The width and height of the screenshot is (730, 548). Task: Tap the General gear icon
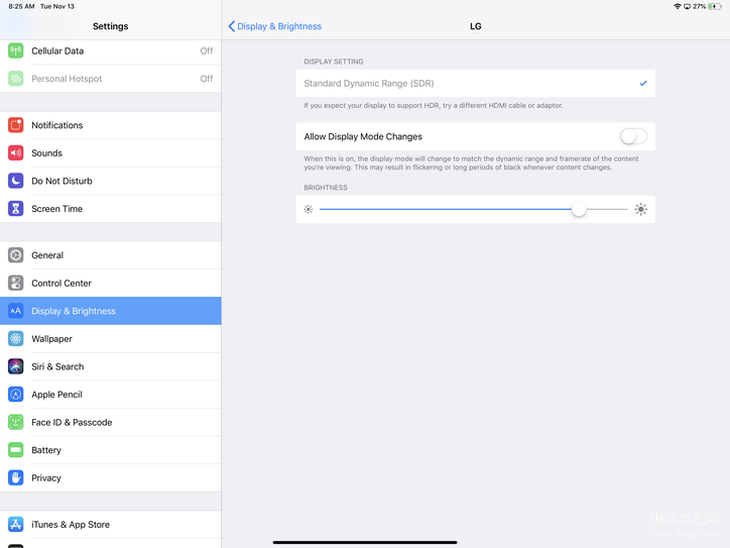pos(16,255)
